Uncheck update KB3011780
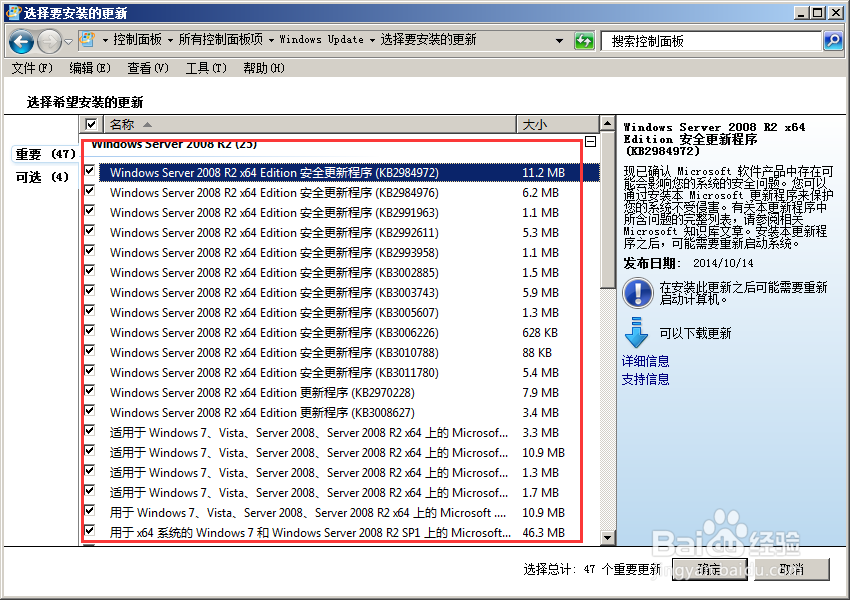The height and width of the screenshot is (600, 850). point(90,371)
